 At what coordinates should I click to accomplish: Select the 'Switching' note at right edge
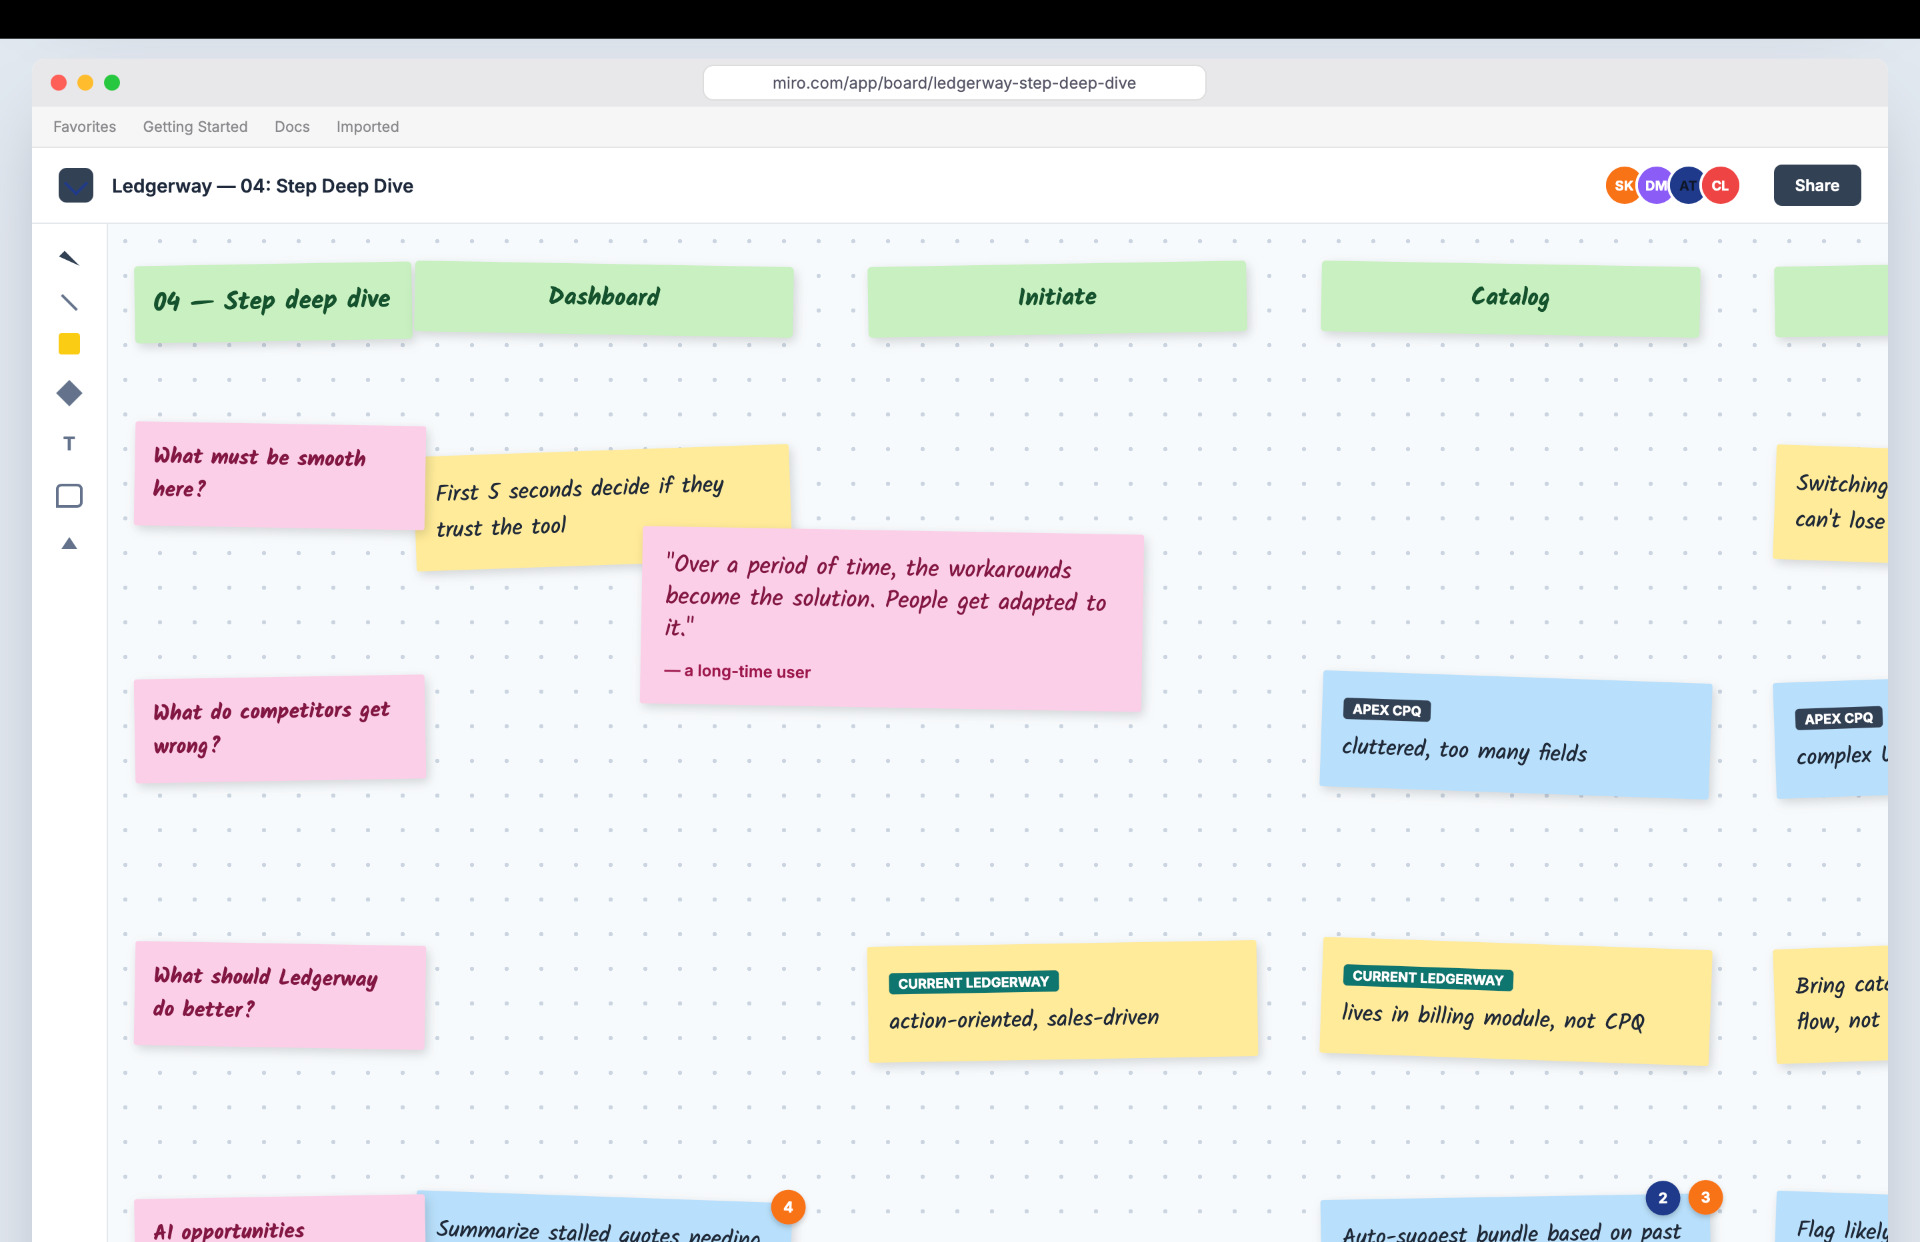click(x=1831, y=503)
